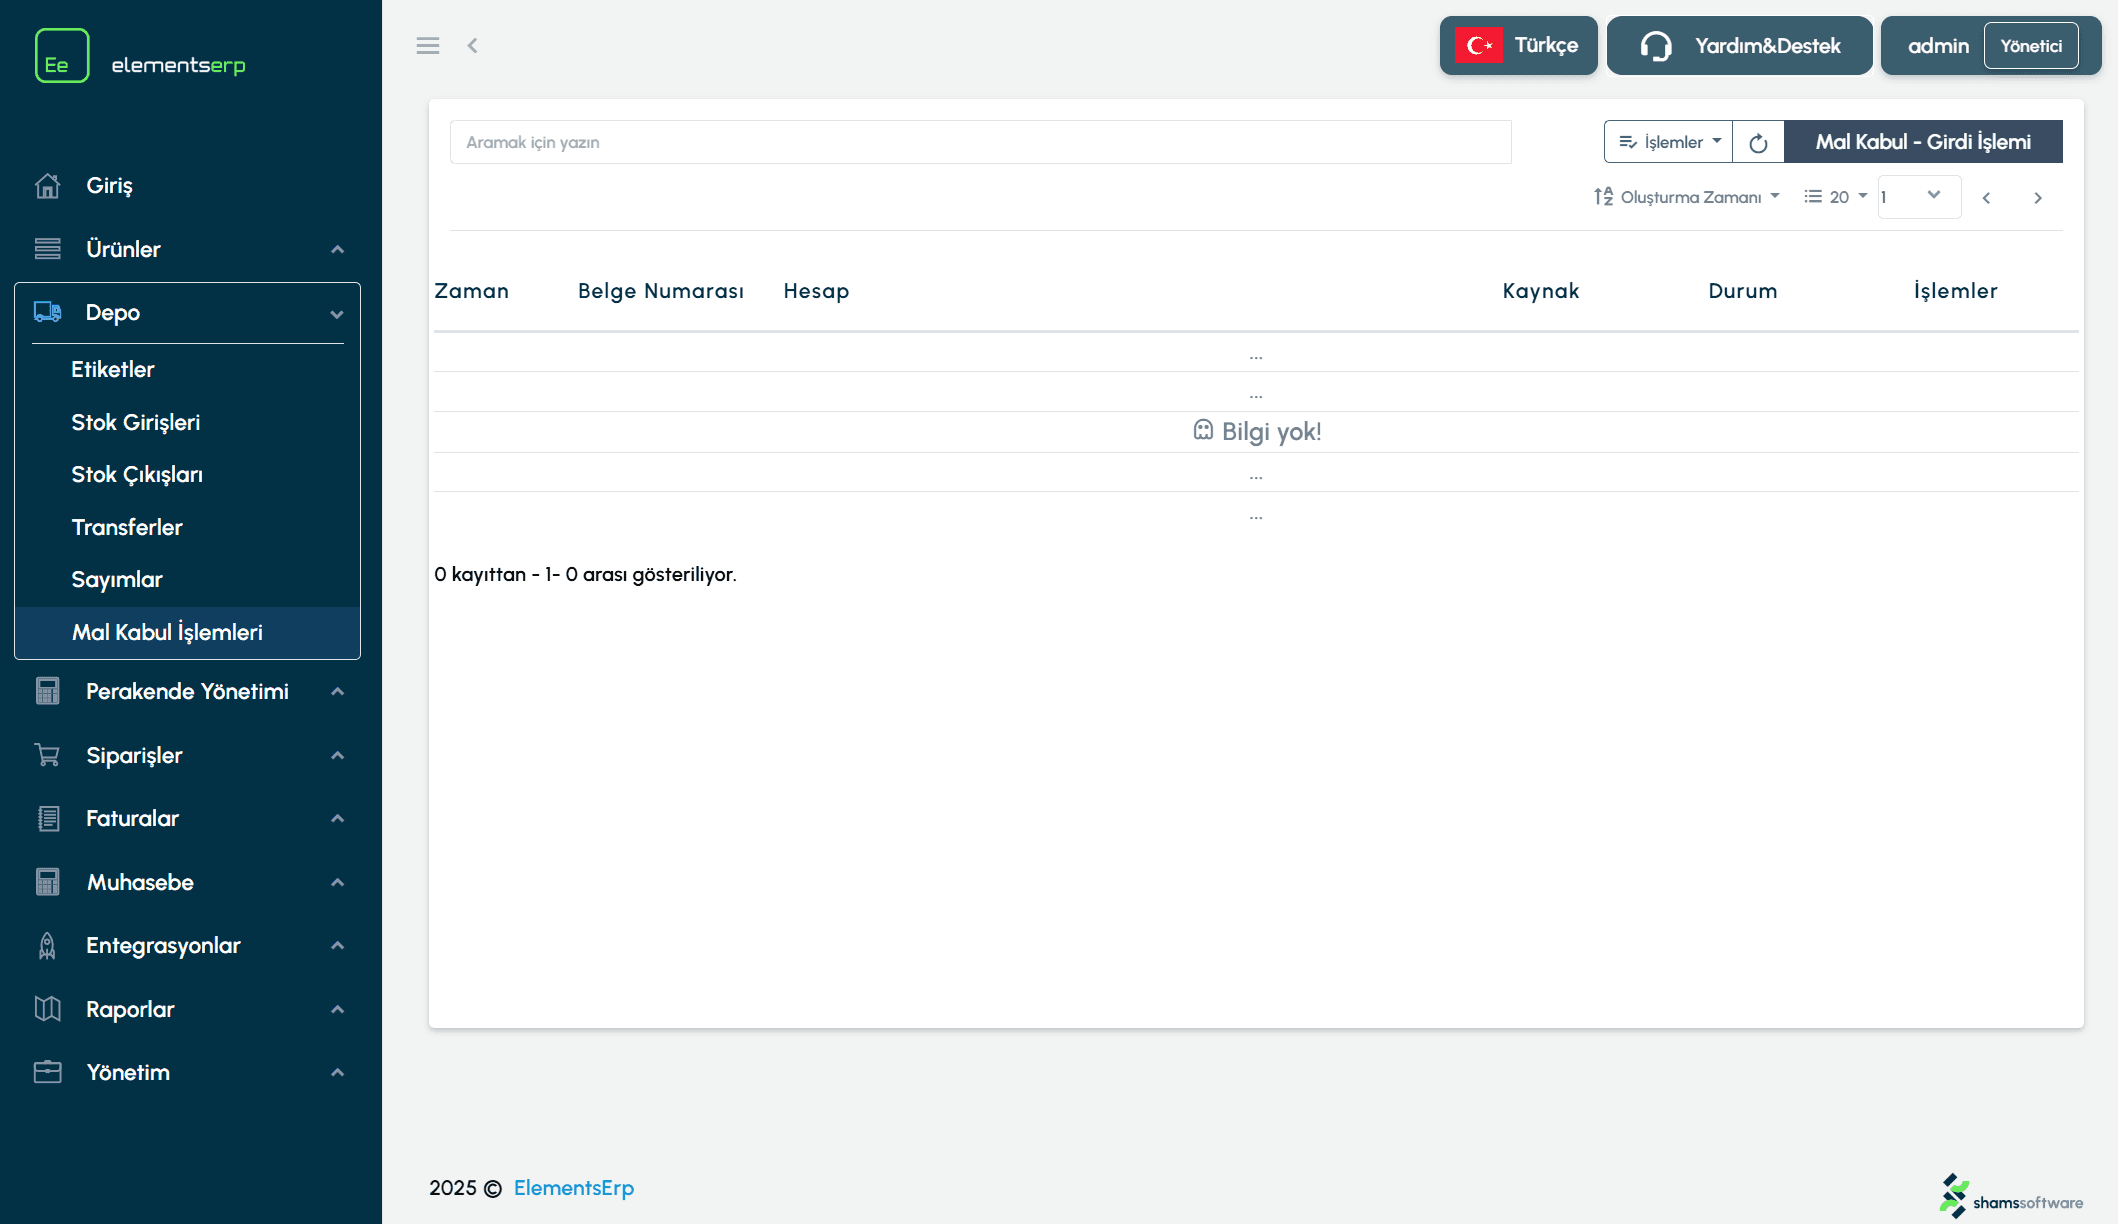The image size is (2118, 1224).
Task: Click the ElementsErp logo icon
Action: (62, 56)
